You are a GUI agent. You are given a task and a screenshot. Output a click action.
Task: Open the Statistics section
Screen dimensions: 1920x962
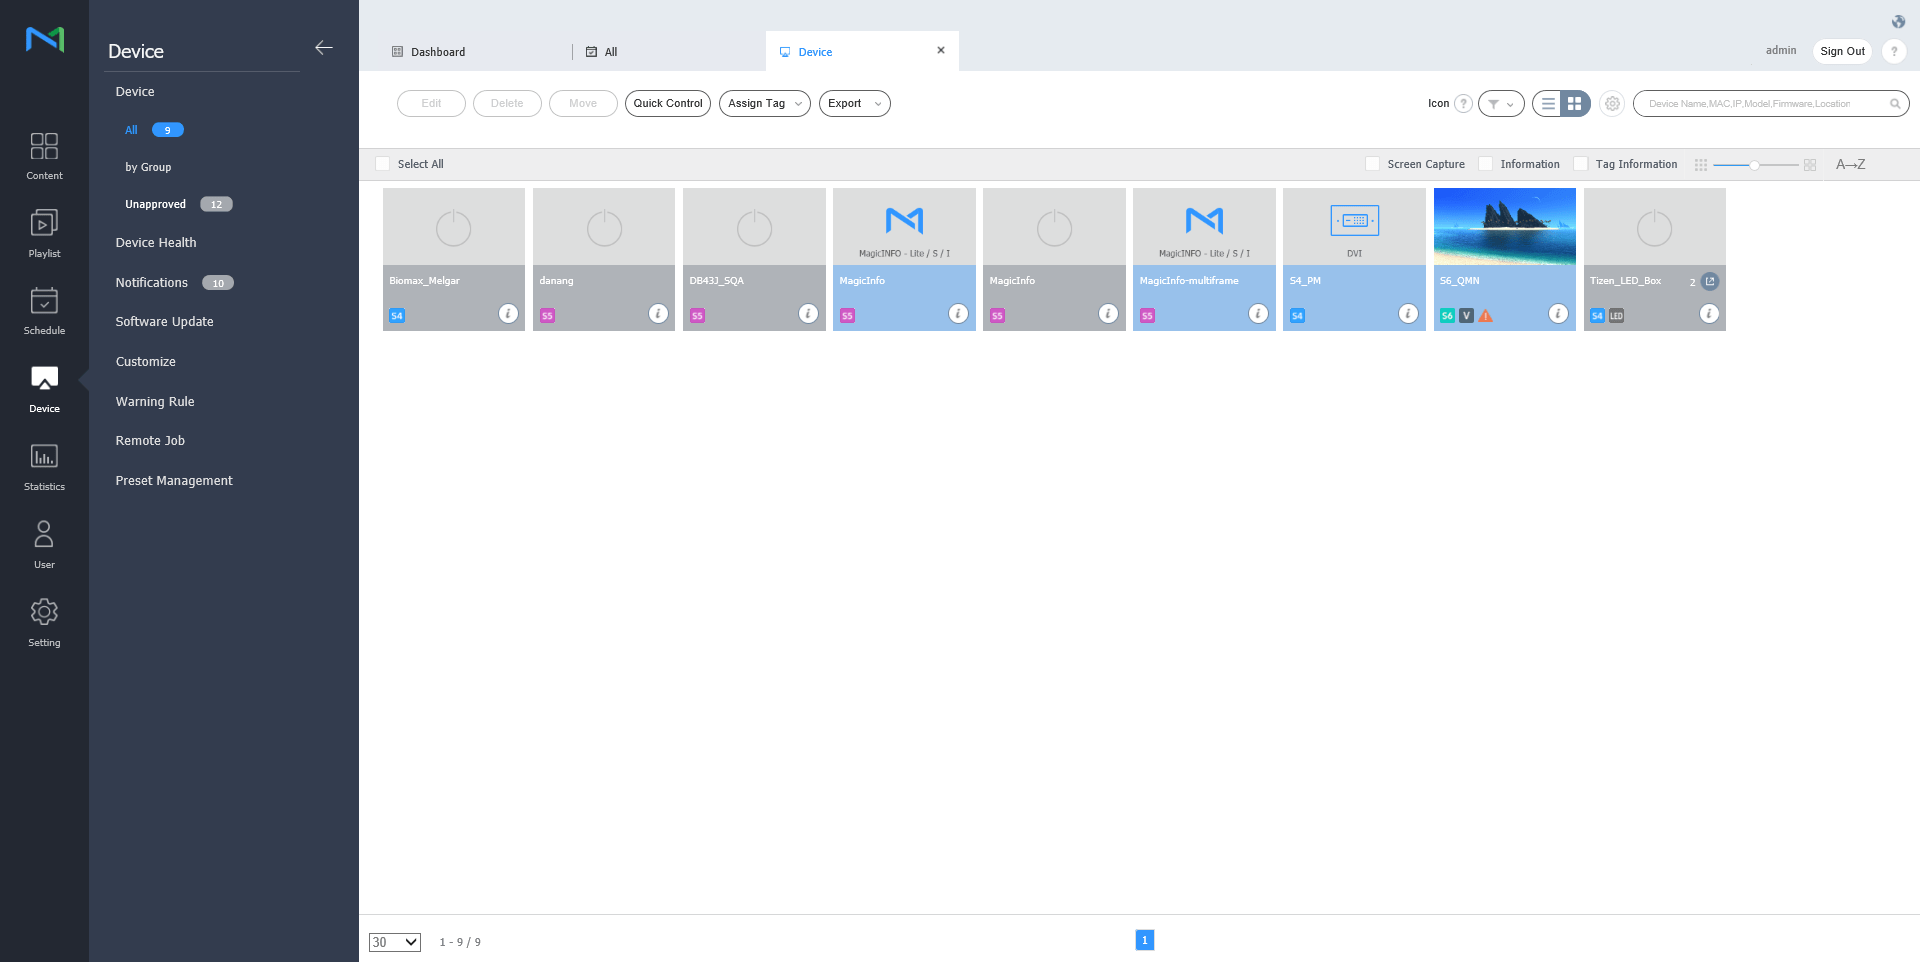44,467
